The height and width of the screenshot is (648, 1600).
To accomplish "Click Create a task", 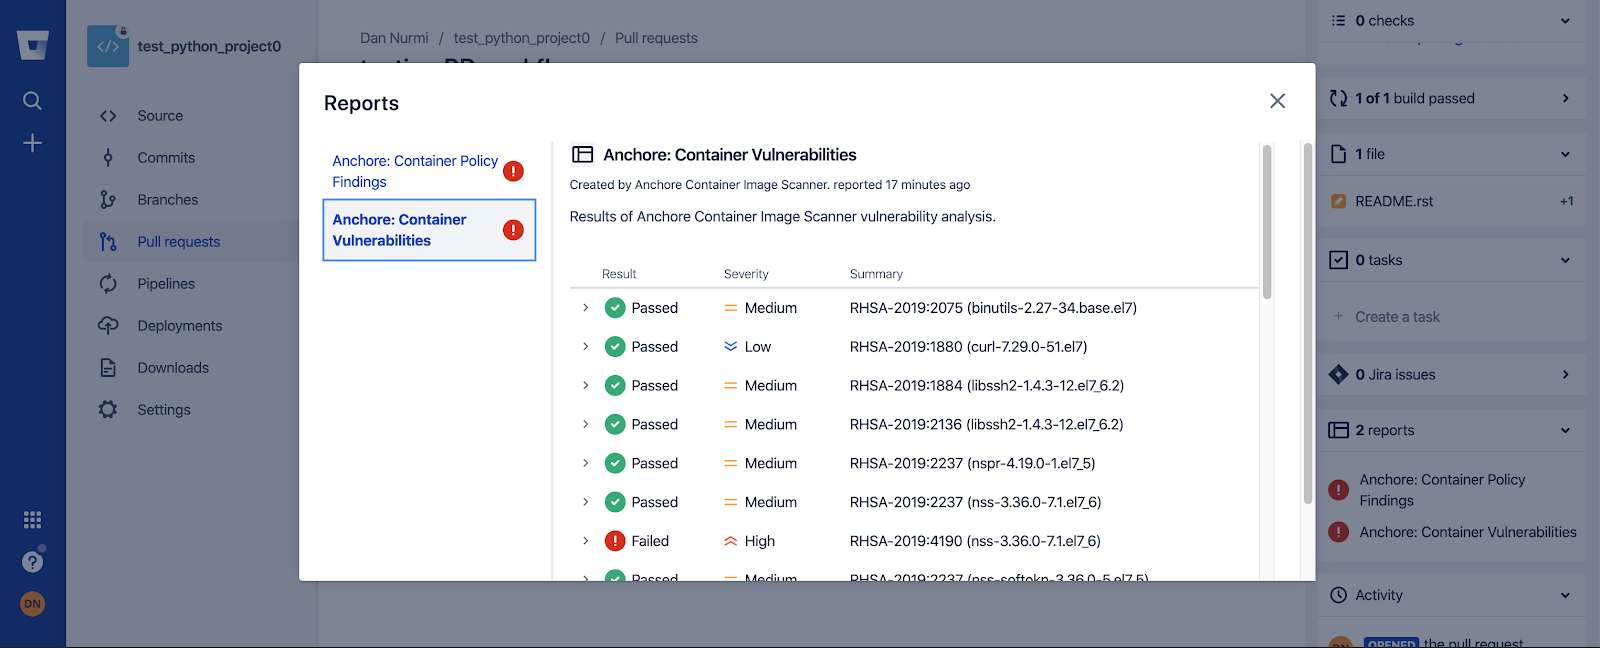I will [x=1397, y=317].
